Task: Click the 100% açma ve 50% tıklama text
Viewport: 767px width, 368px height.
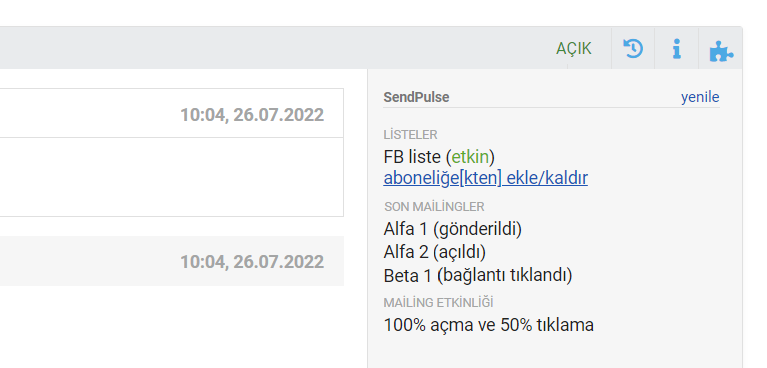Action: tap(488, 325)
